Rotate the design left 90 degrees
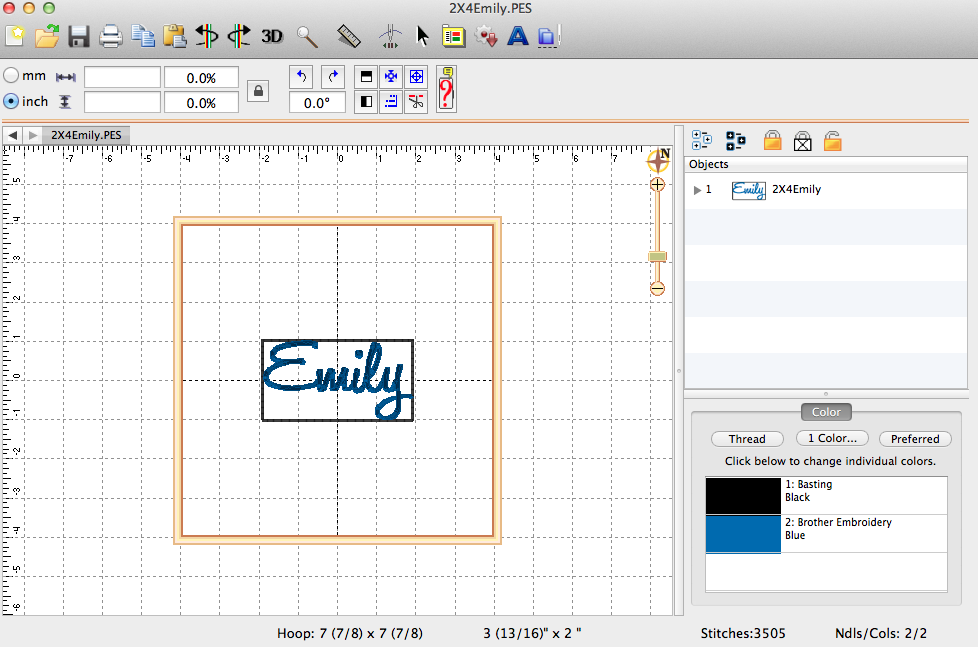 301,76
